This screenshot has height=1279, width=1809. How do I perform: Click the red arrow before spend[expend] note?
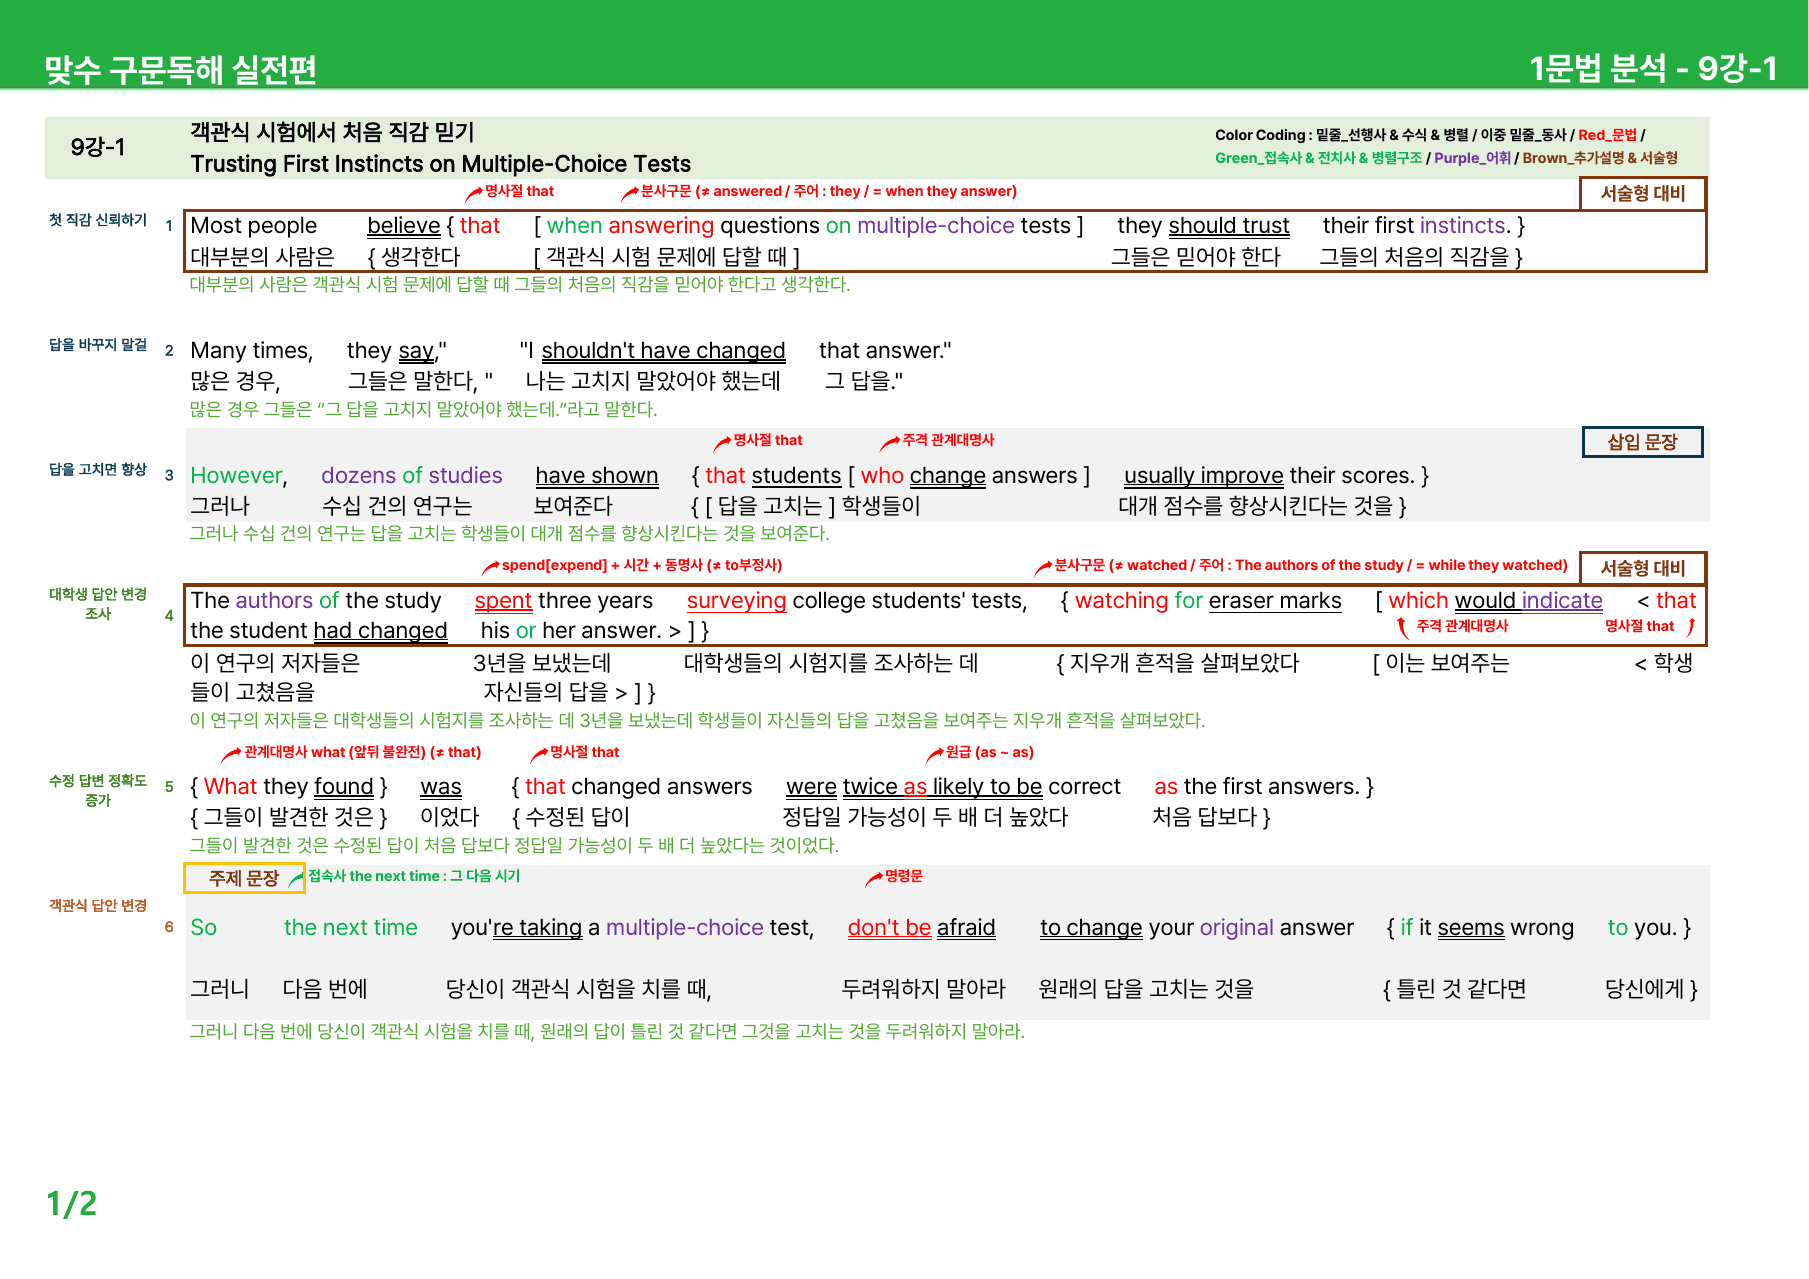coord(491,567)
